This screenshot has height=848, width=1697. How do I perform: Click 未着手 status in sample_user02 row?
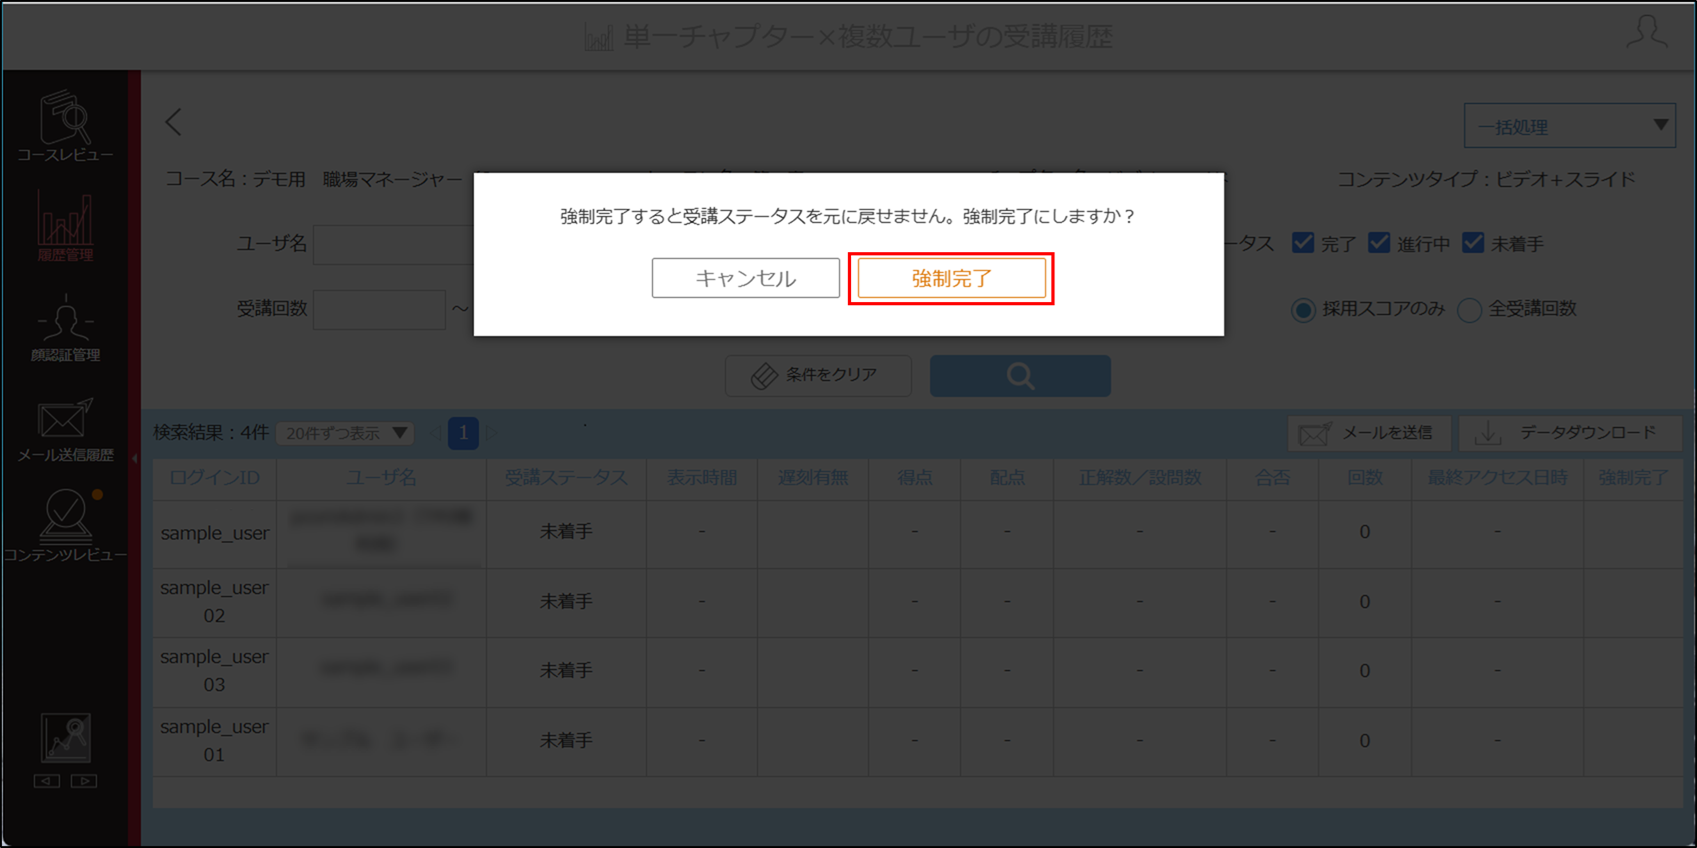(566, 602)
